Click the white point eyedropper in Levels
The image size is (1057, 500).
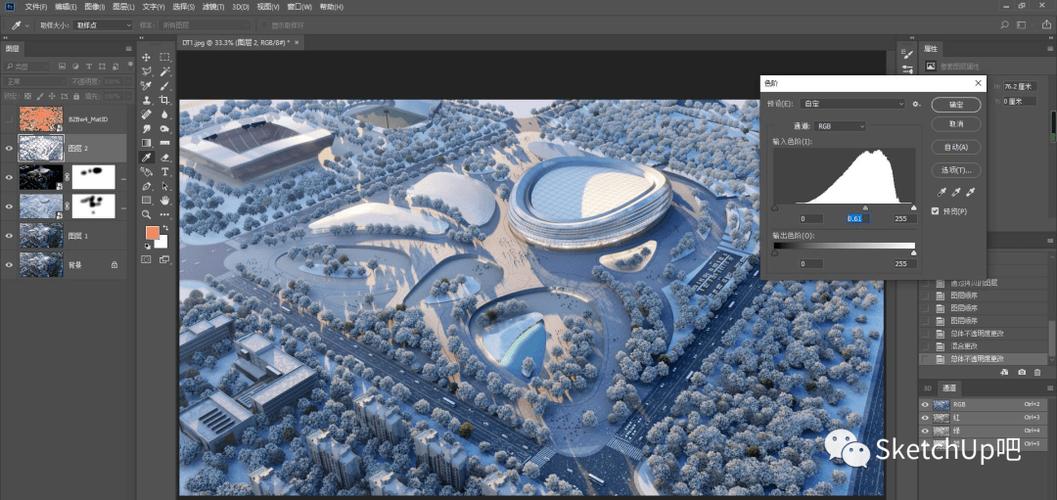pyautogui.click(x=969, y=191)
